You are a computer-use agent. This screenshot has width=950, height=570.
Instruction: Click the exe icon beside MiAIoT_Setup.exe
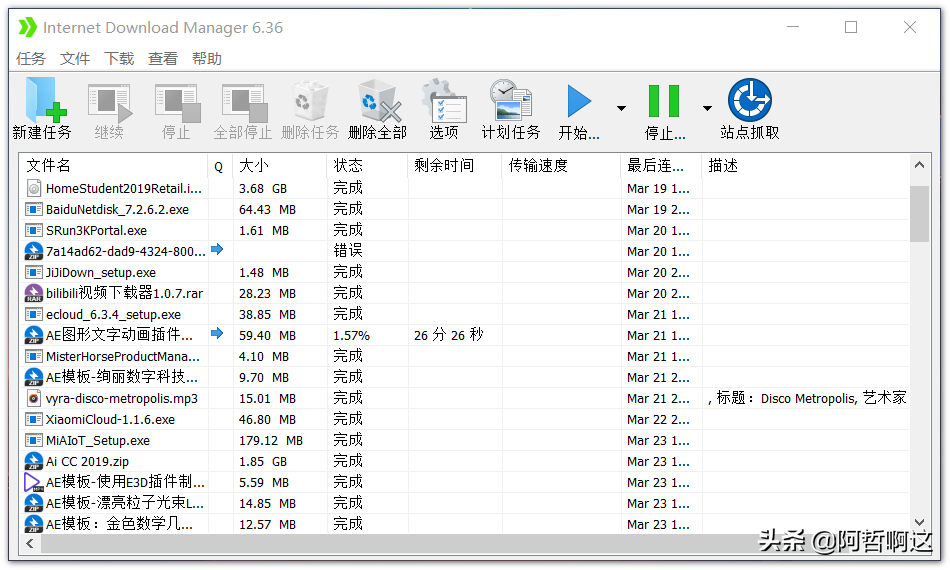pos(34,440)
